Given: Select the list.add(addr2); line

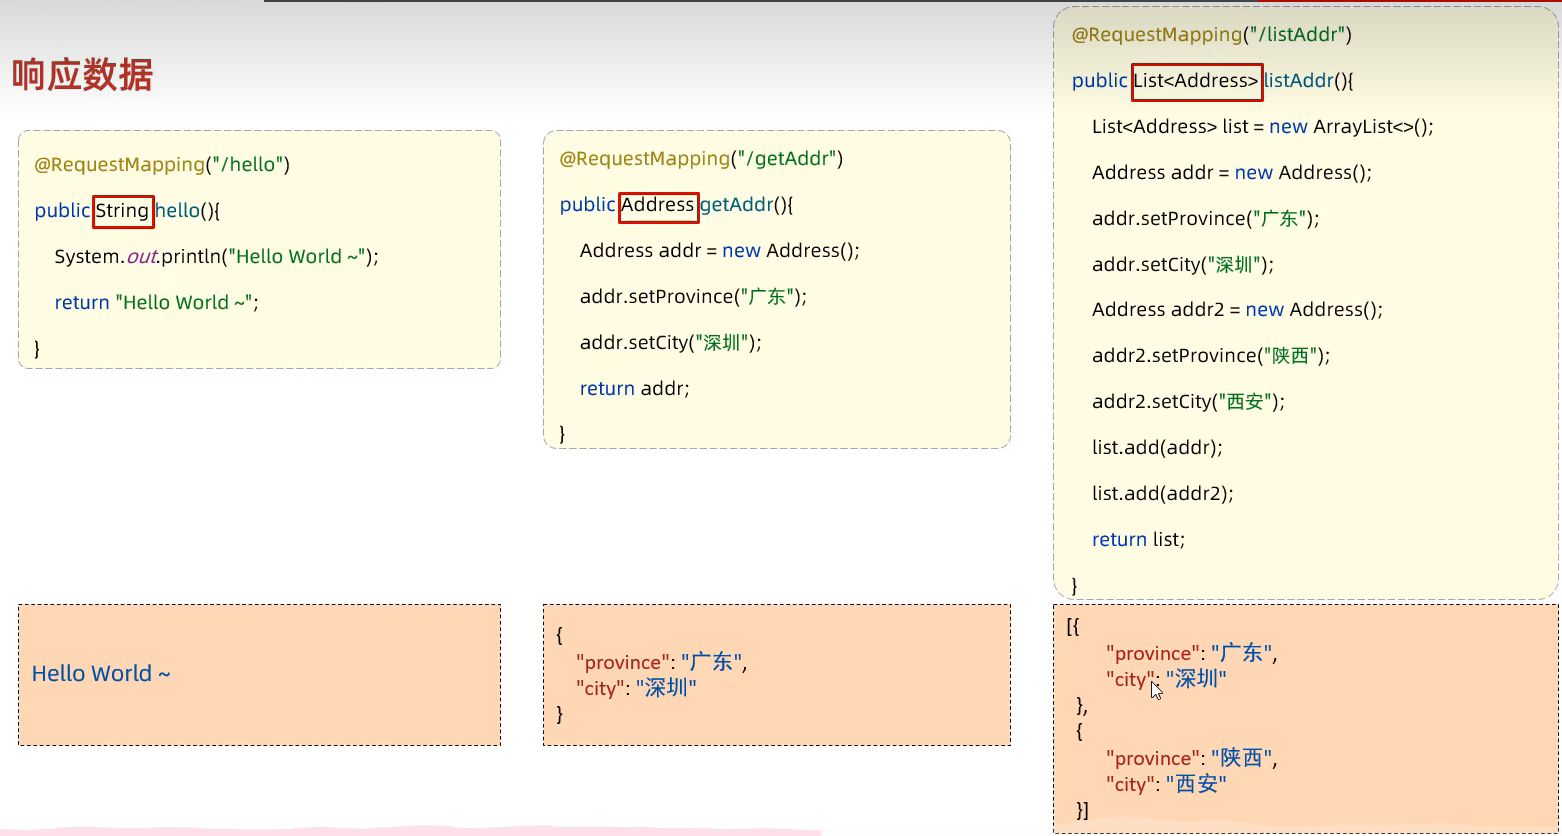Looking at the screenshot, I should click(x=1162, y=494).
